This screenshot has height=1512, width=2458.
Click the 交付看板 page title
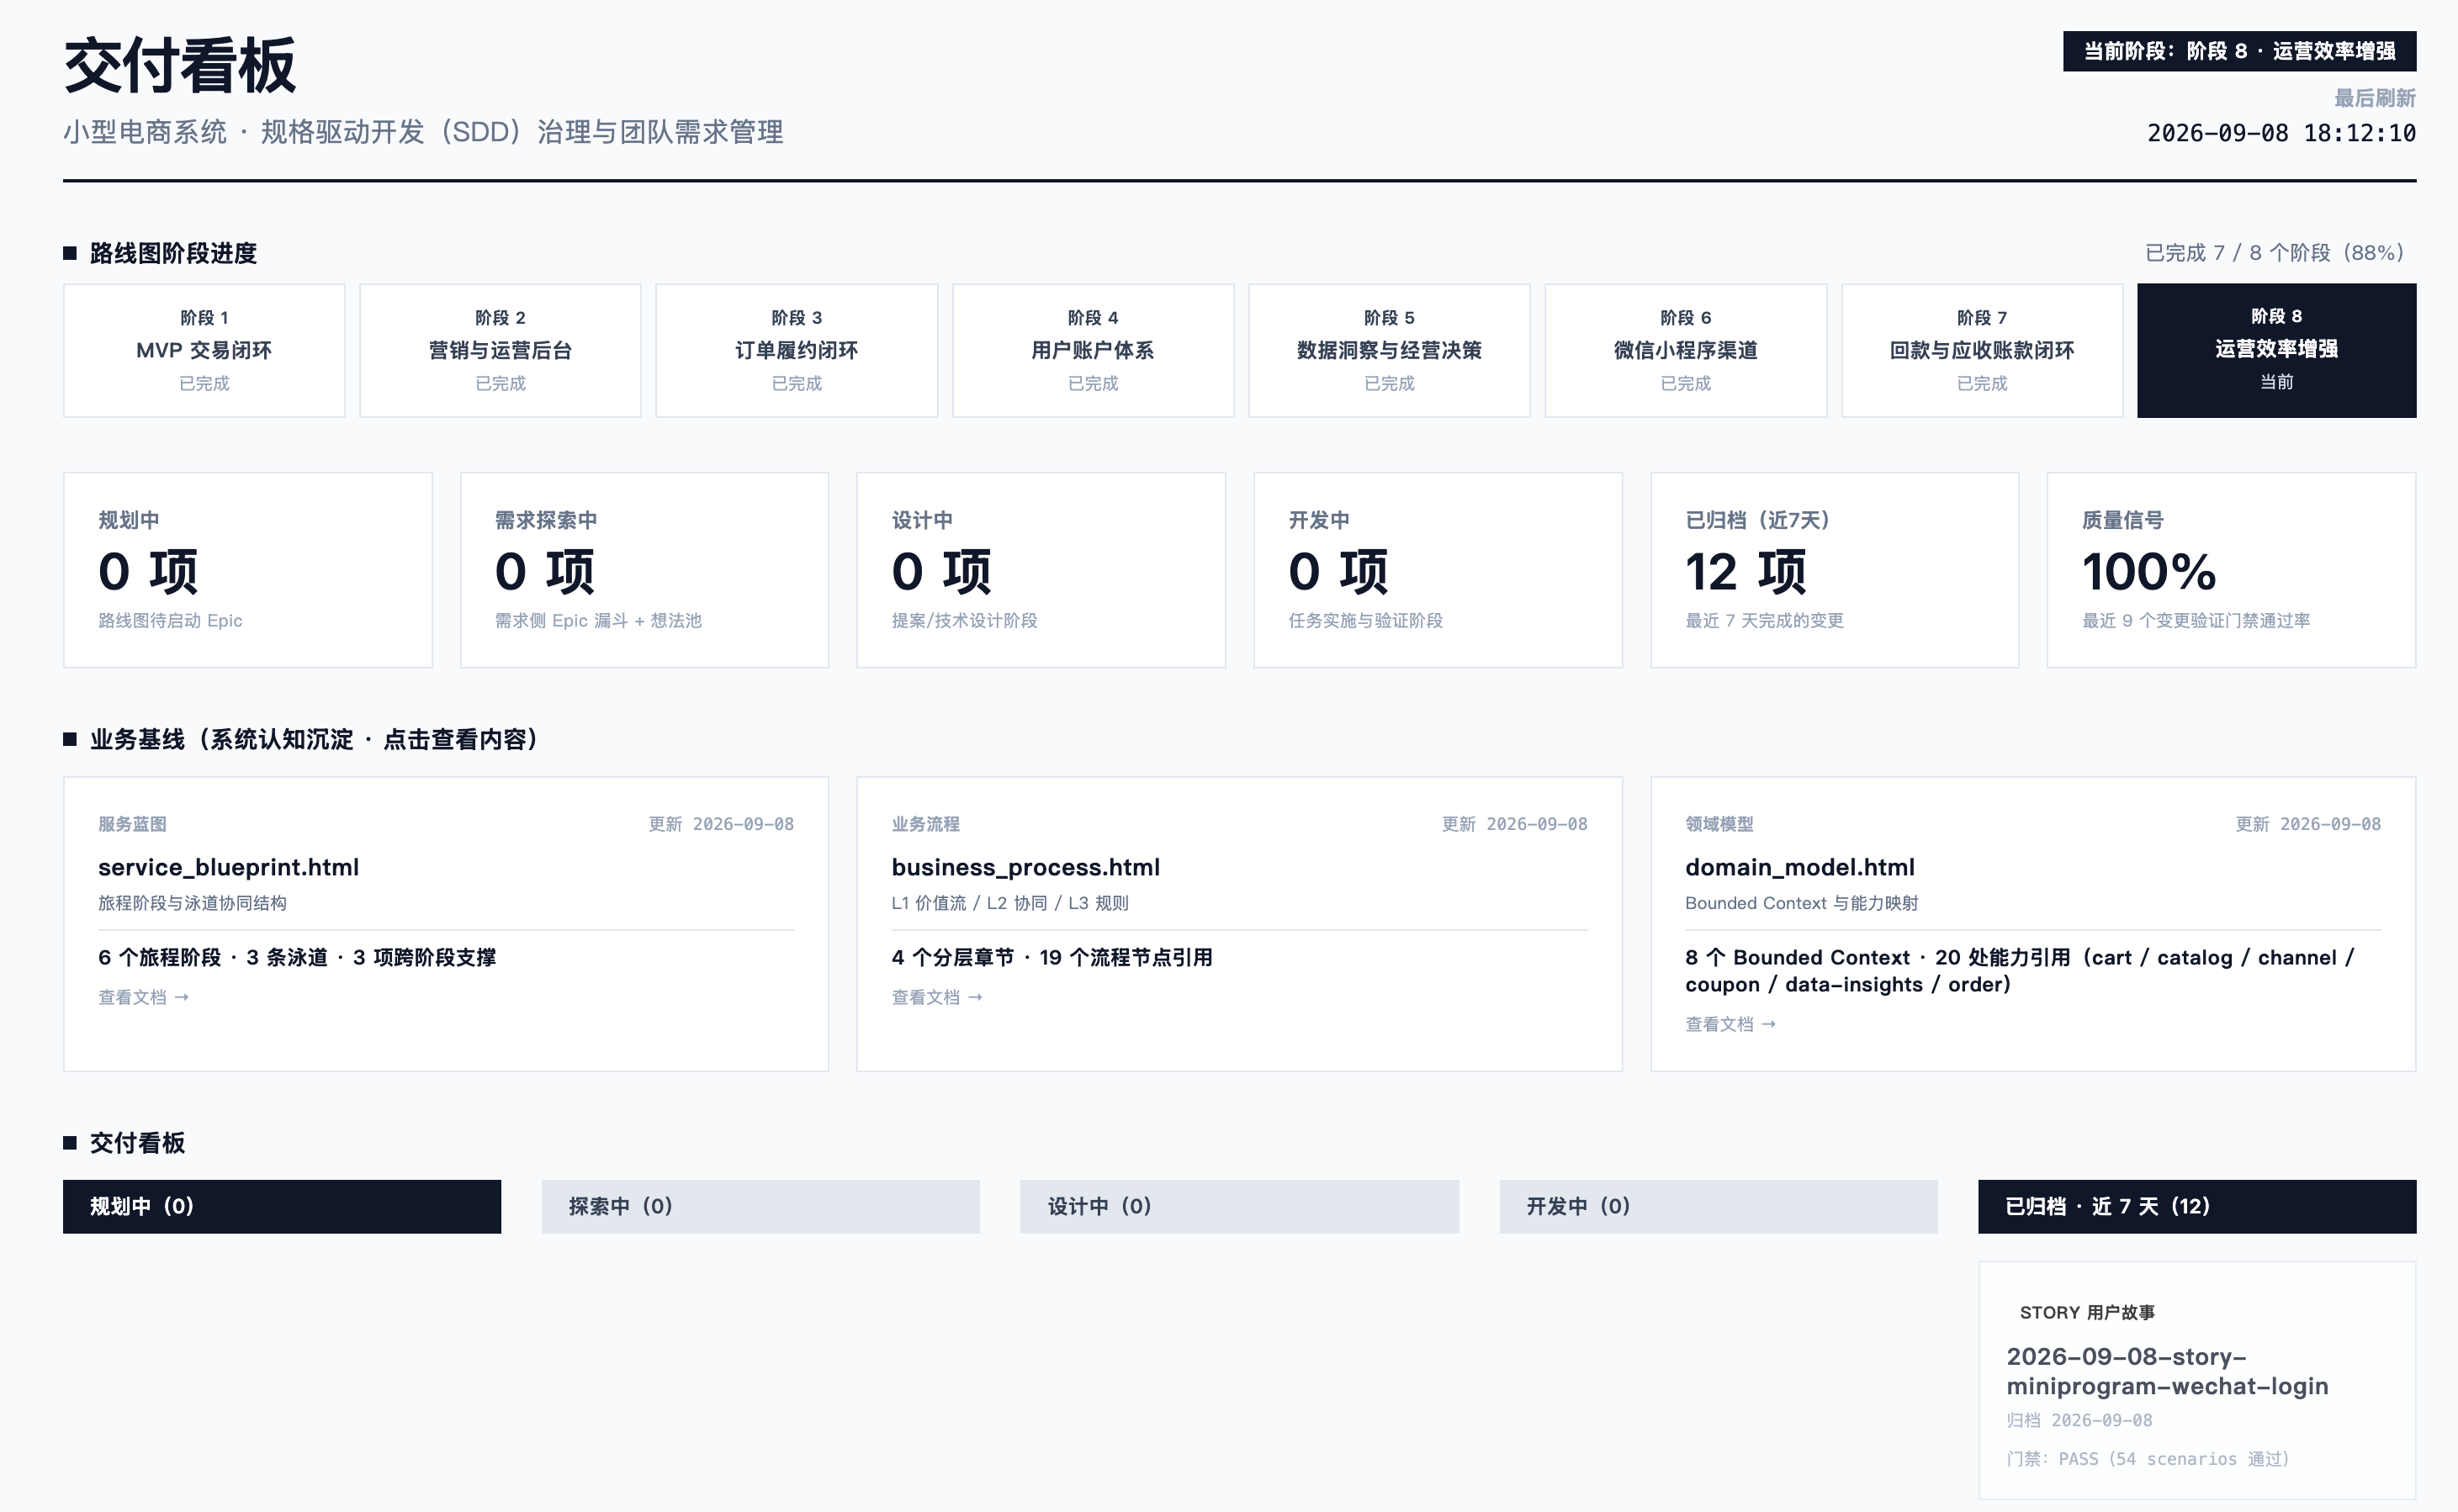[x=180, y=66]
